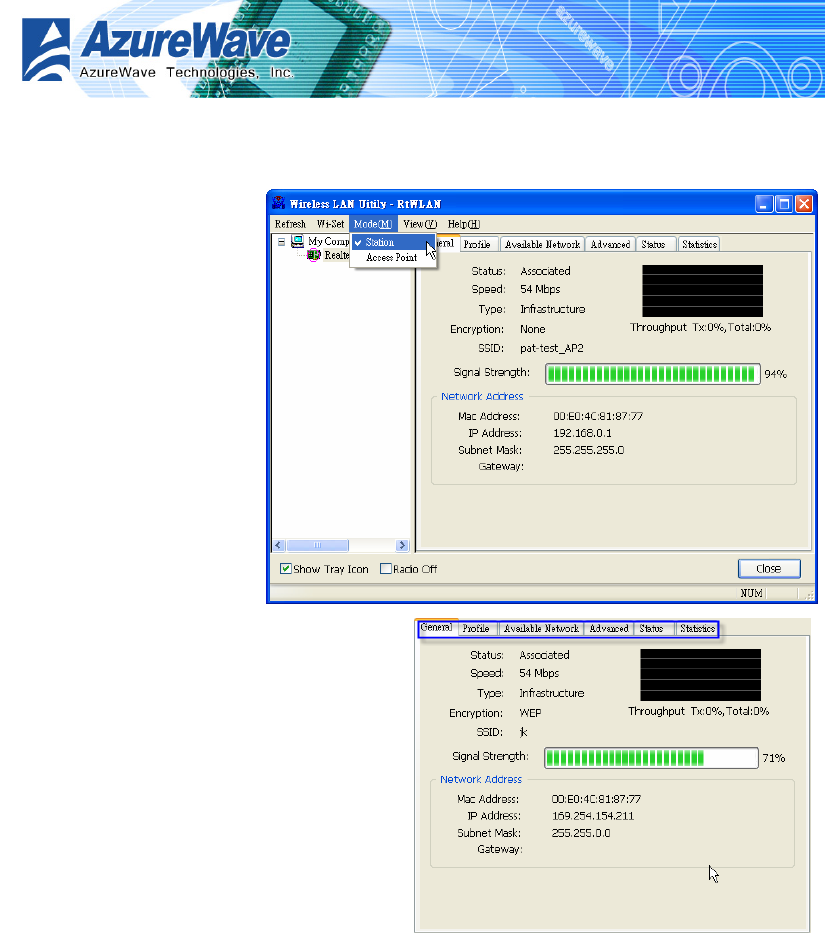Select Advanced tab in lower screenshot
Image resolution: width=825 pixels, height=933 pixels.
tap(609, 628)
